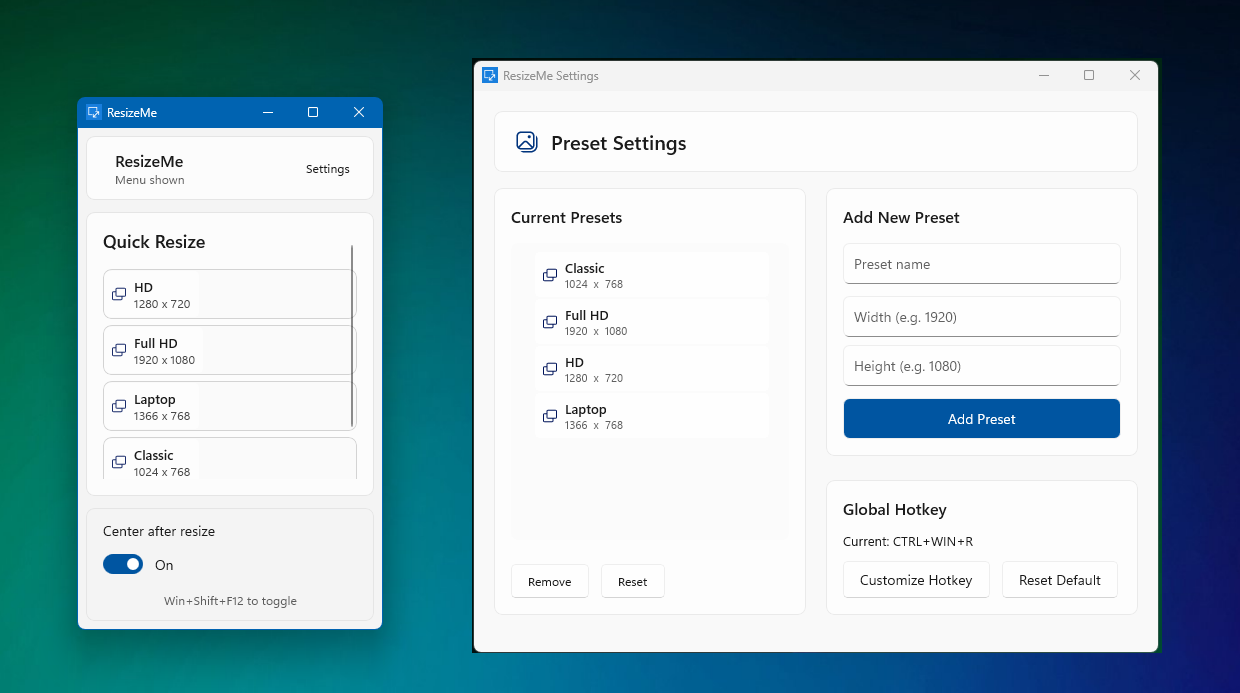Click the monitor icon beside HD in Quick Resize

[x=120, y=294]
